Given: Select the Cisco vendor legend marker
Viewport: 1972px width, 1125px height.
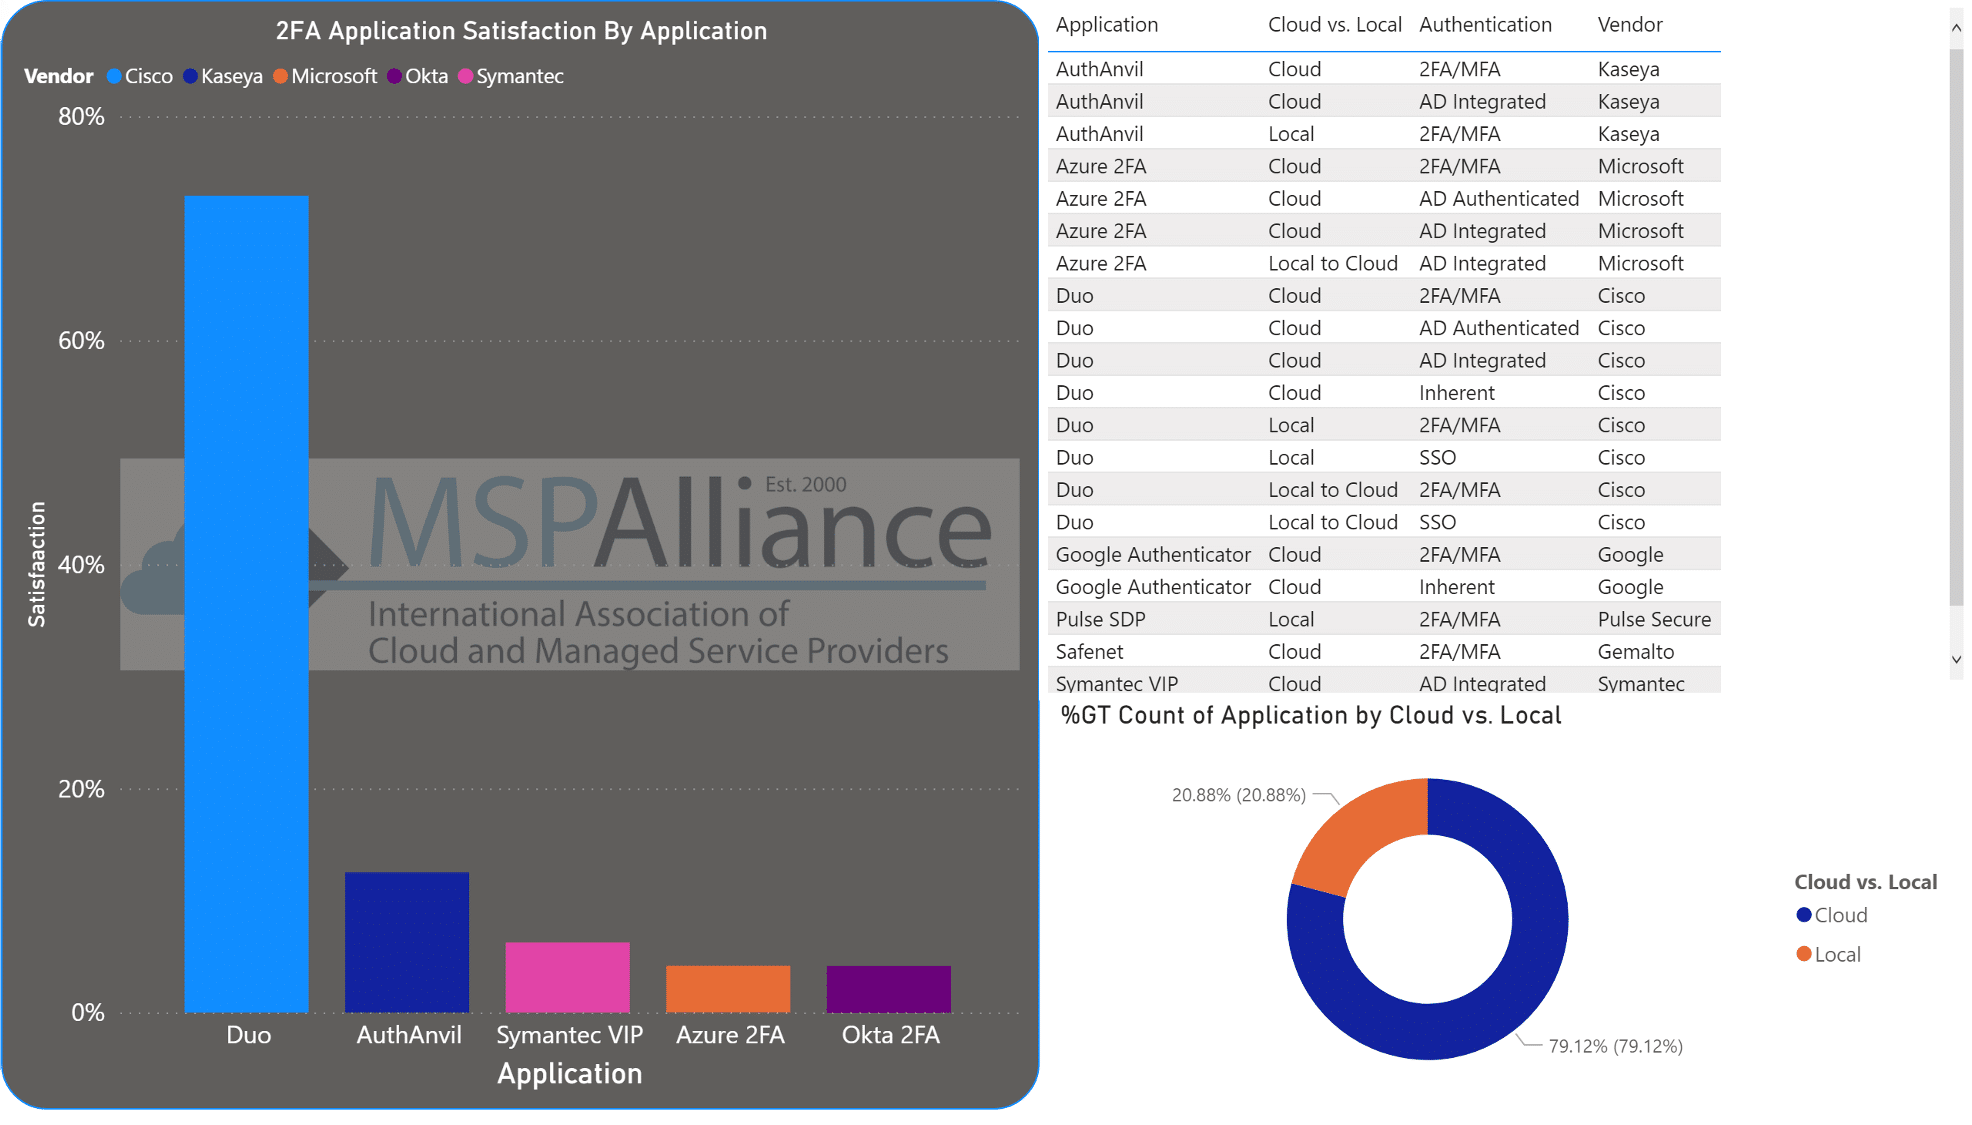Looking at the screenshot, I should 113,76.
